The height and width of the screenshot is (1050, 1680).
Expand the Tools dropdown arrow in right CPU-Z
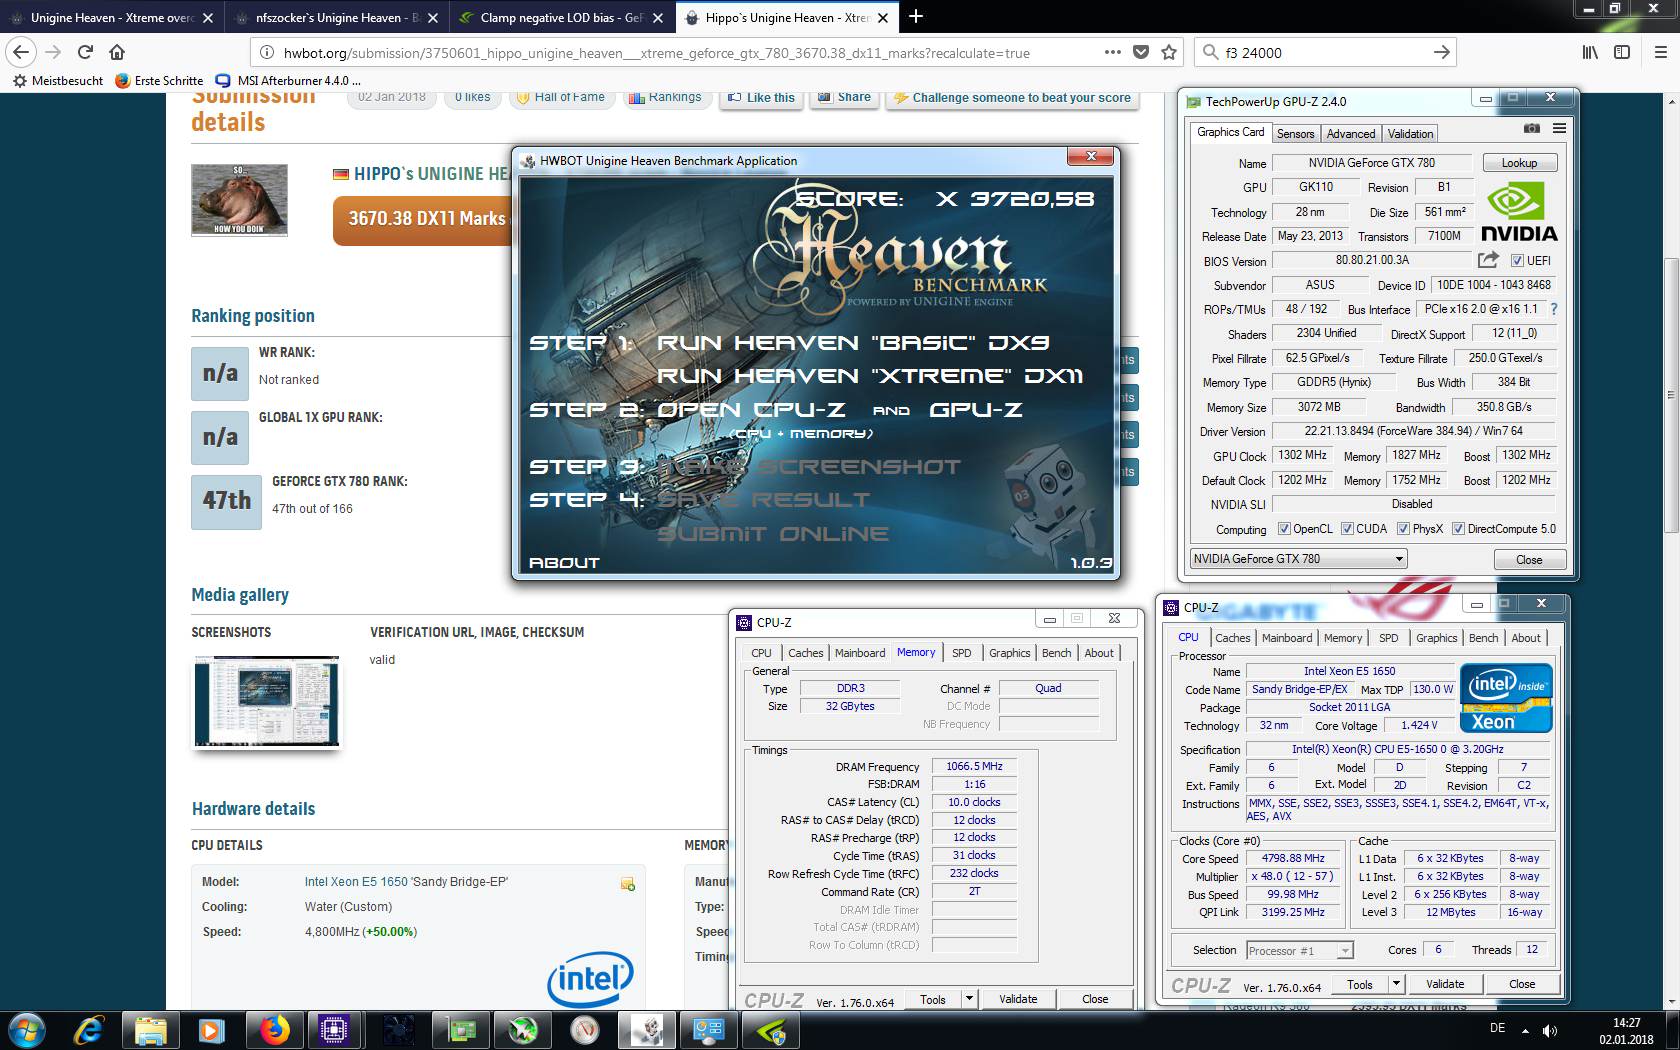(x=1396, y=984)
